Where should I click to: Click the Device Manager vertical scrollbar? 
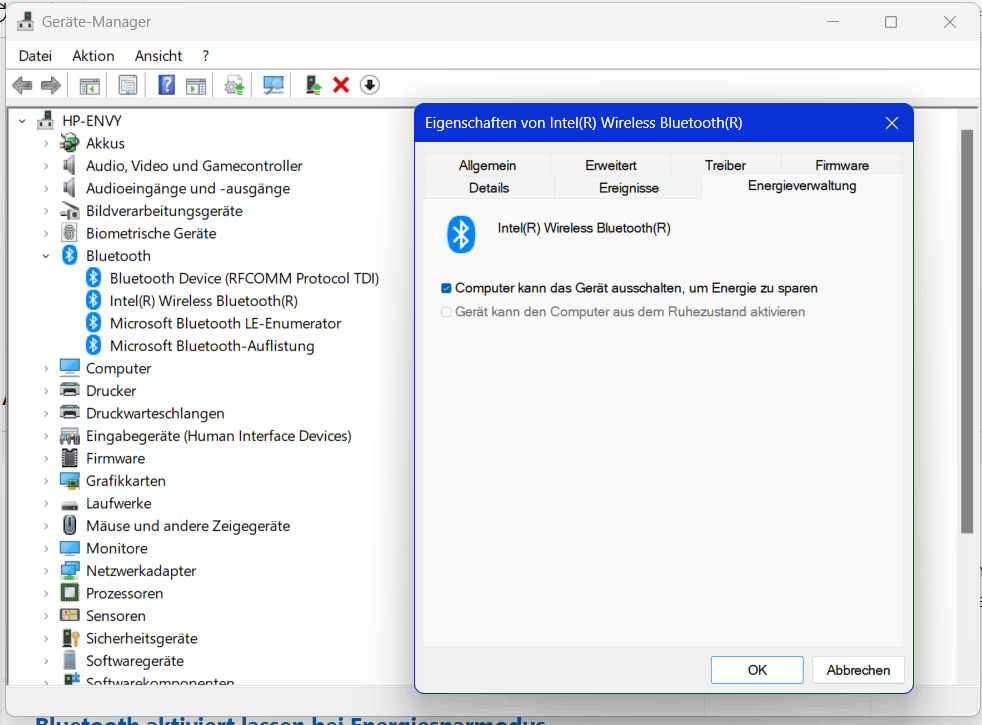tap(967, 332)
